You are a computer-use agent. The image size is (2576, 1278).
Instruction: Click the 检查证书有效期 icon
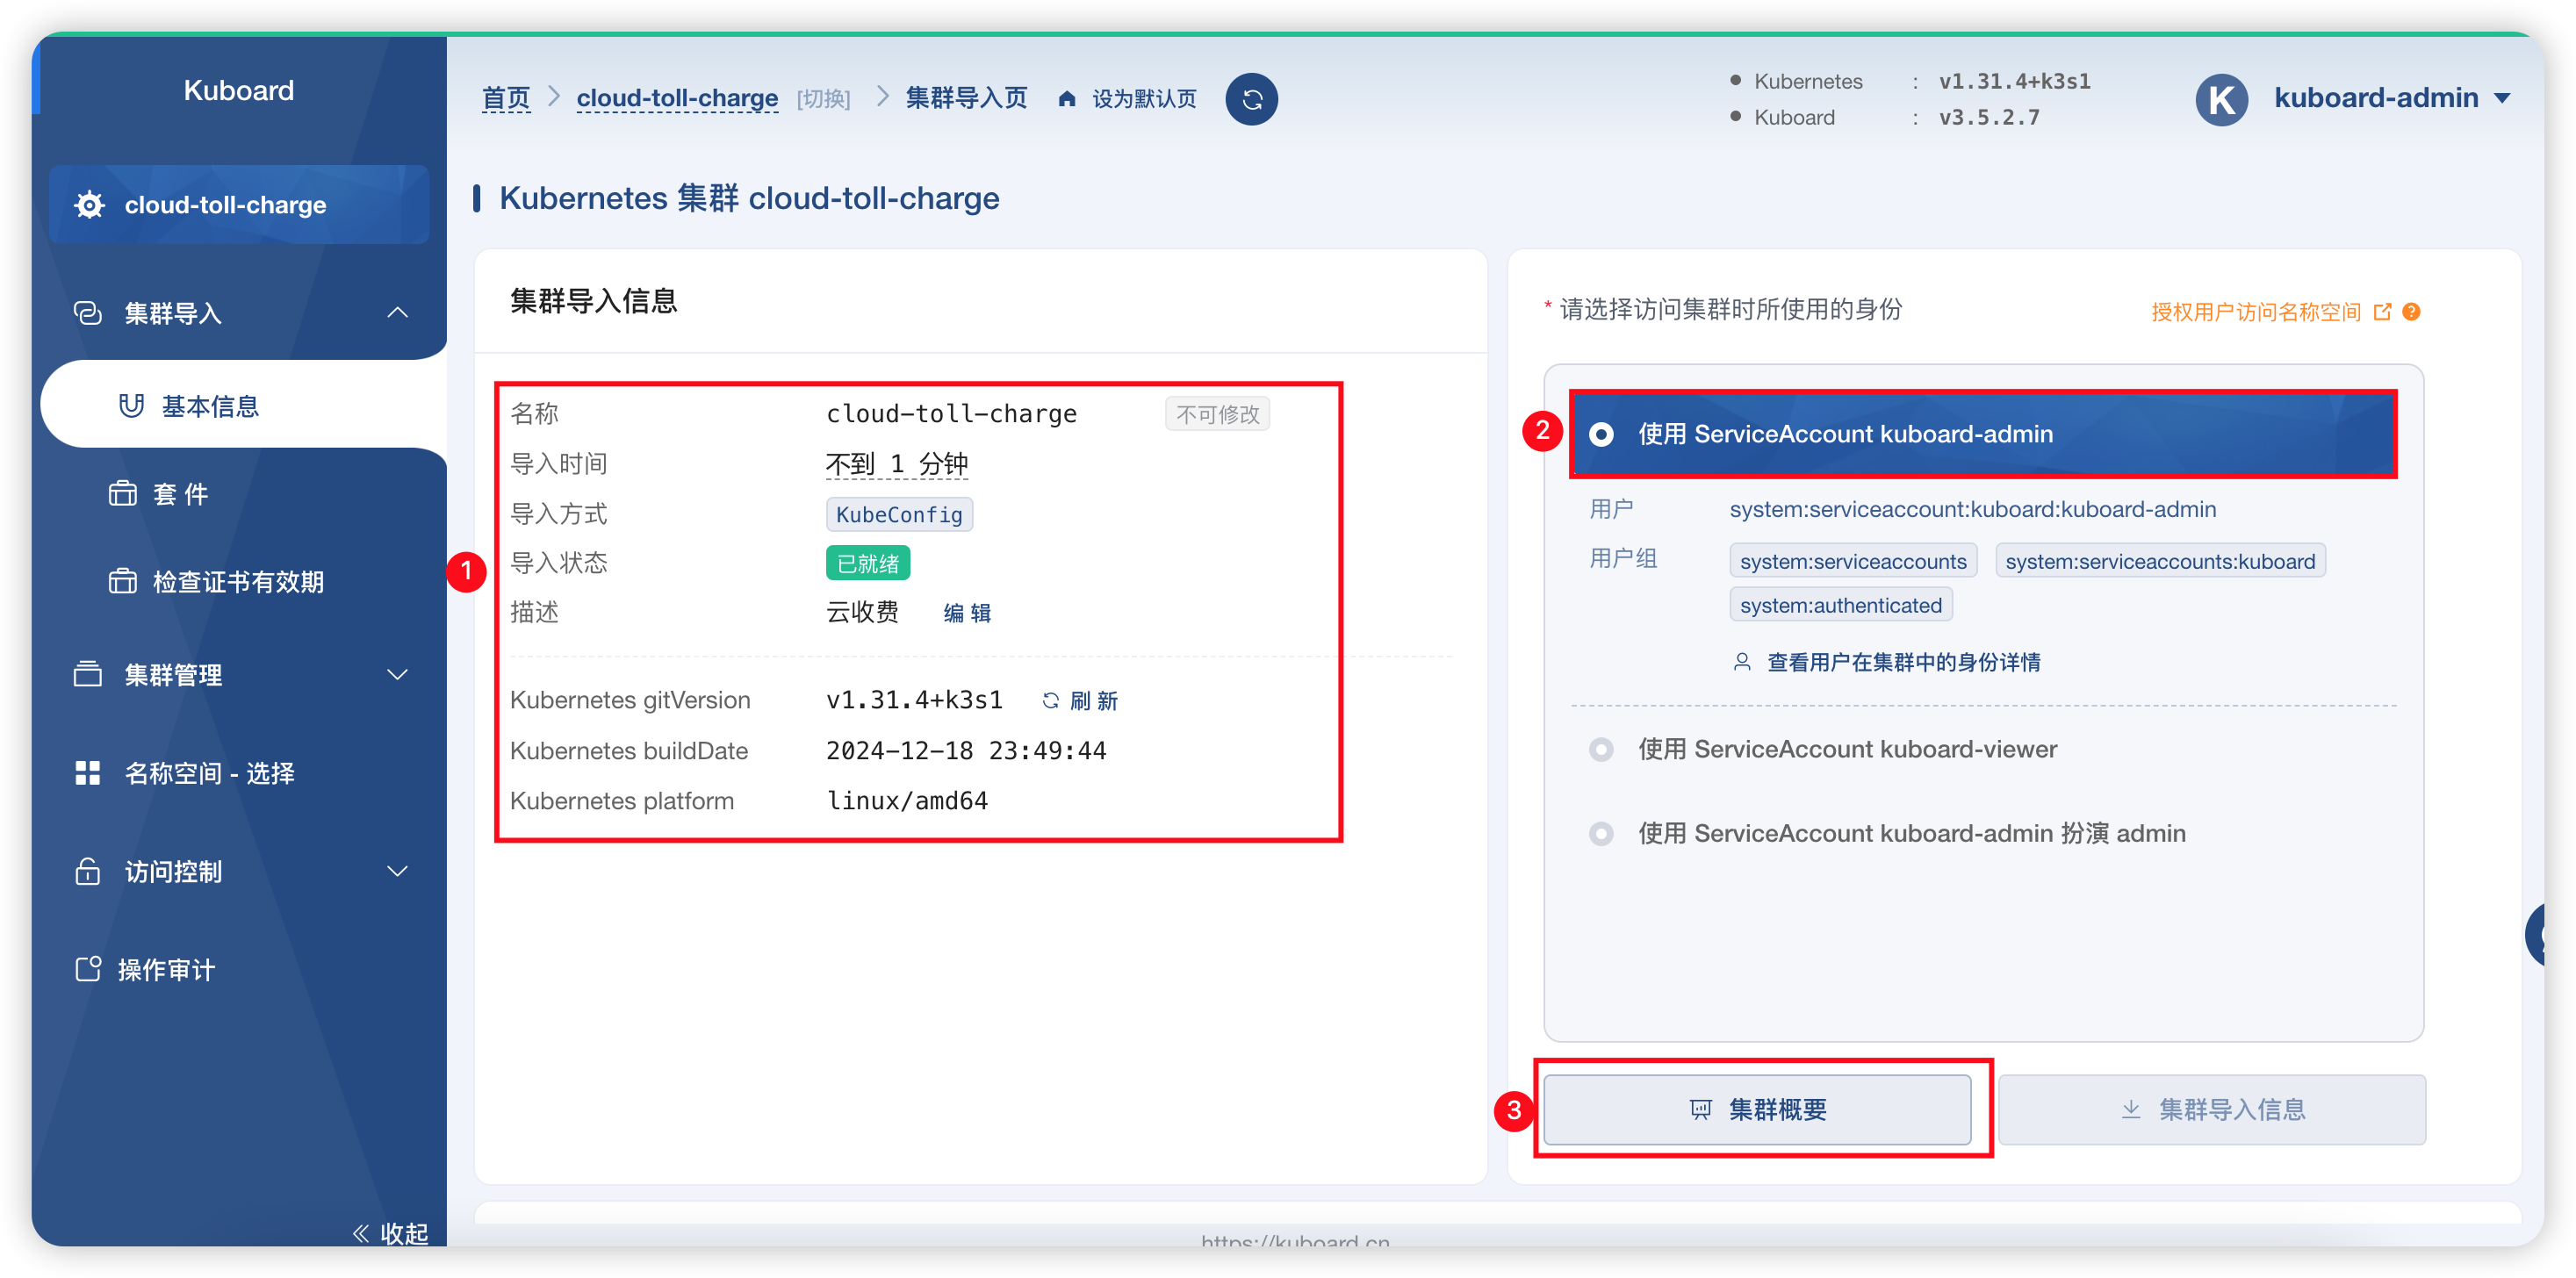pos(123,581)
